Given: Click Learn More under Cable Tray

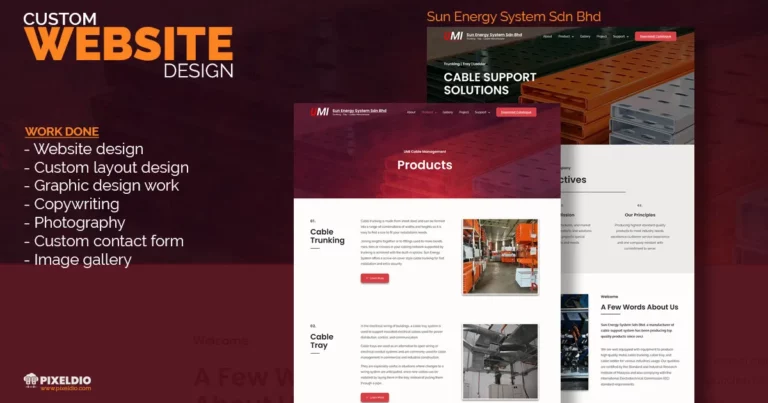Looking at the screenshot, I should click(375, 397).
